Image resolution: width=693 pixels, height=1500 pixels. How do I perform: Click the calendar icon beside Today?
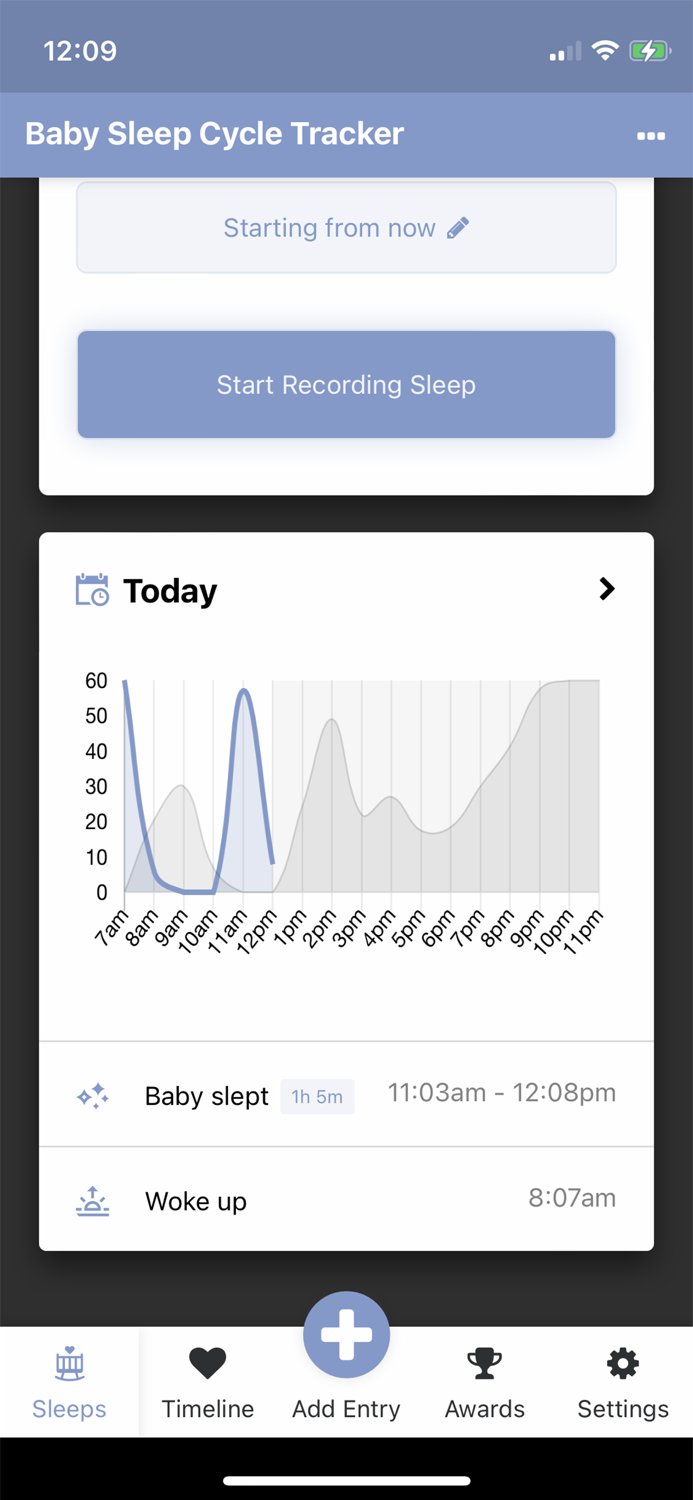click(x=92, y=590)
